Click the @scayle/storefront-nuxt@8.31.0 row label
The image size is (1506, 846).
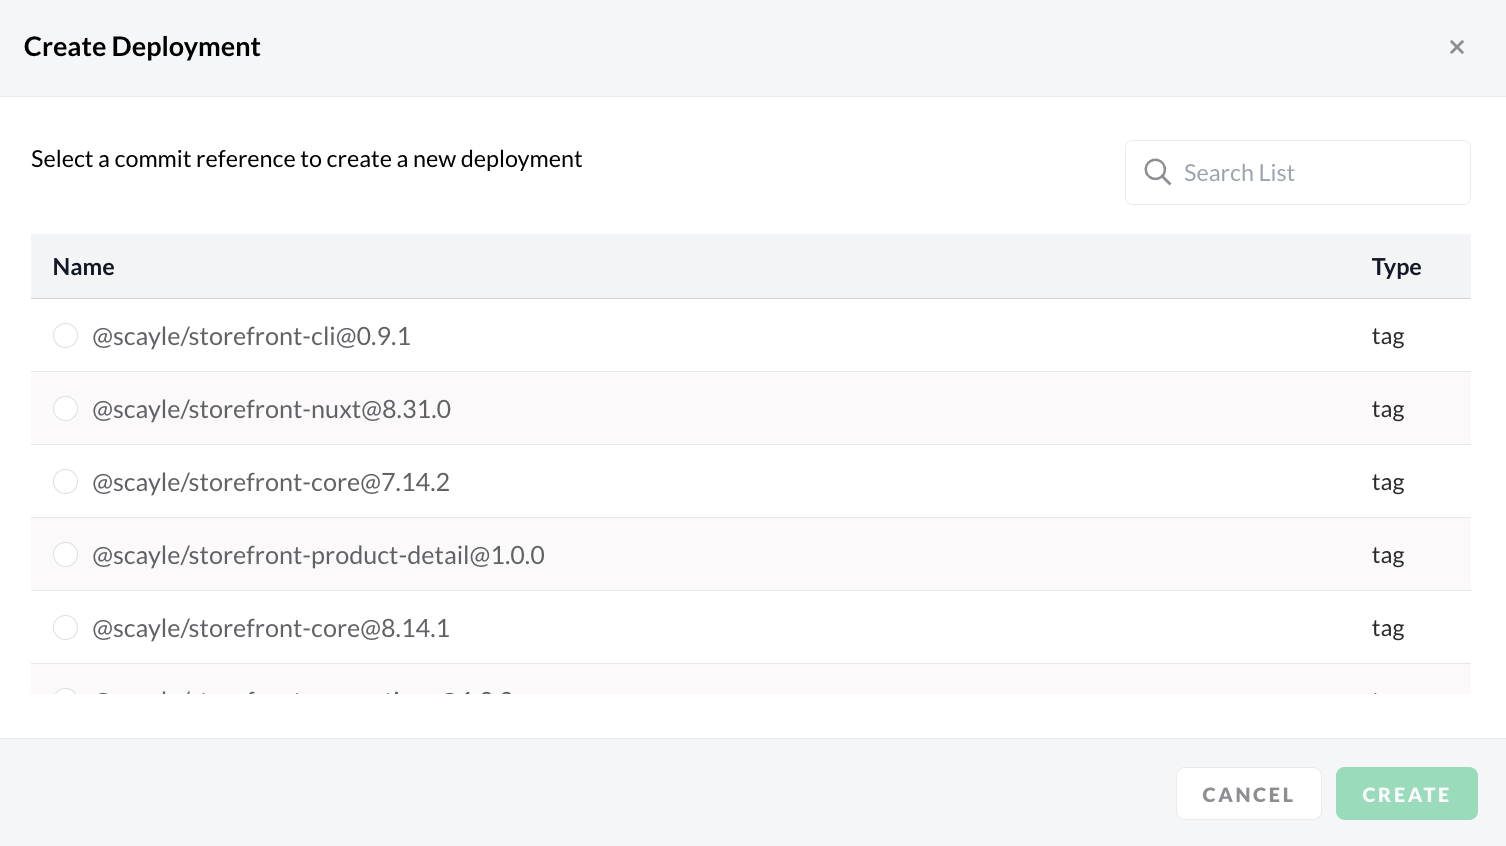[271, 409]
